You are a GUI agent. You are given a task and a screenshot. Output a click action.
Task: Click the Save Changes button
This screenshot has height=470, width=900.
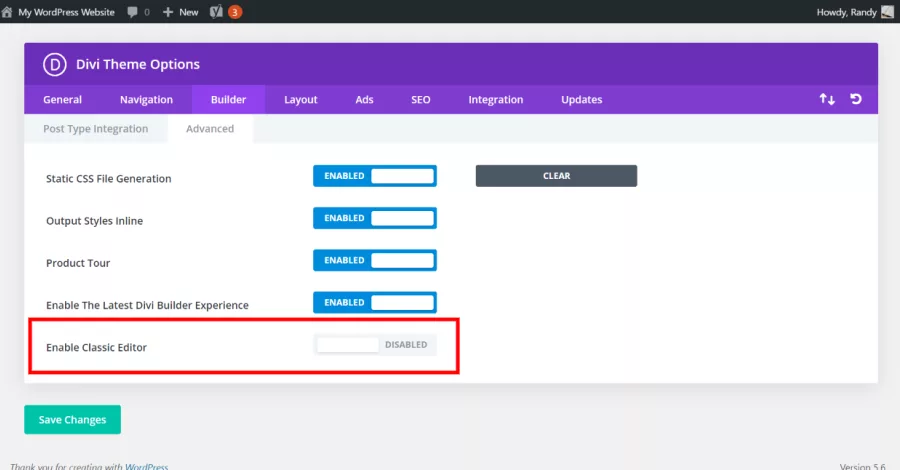coord(72,419)
